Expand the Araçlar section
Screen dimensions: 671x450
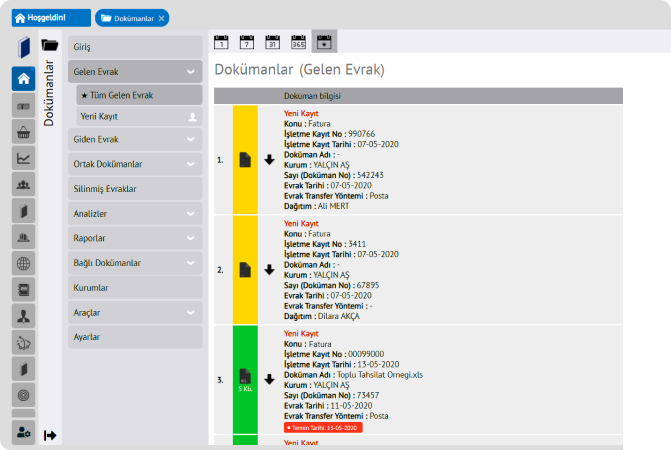click(x=135, y=313)
